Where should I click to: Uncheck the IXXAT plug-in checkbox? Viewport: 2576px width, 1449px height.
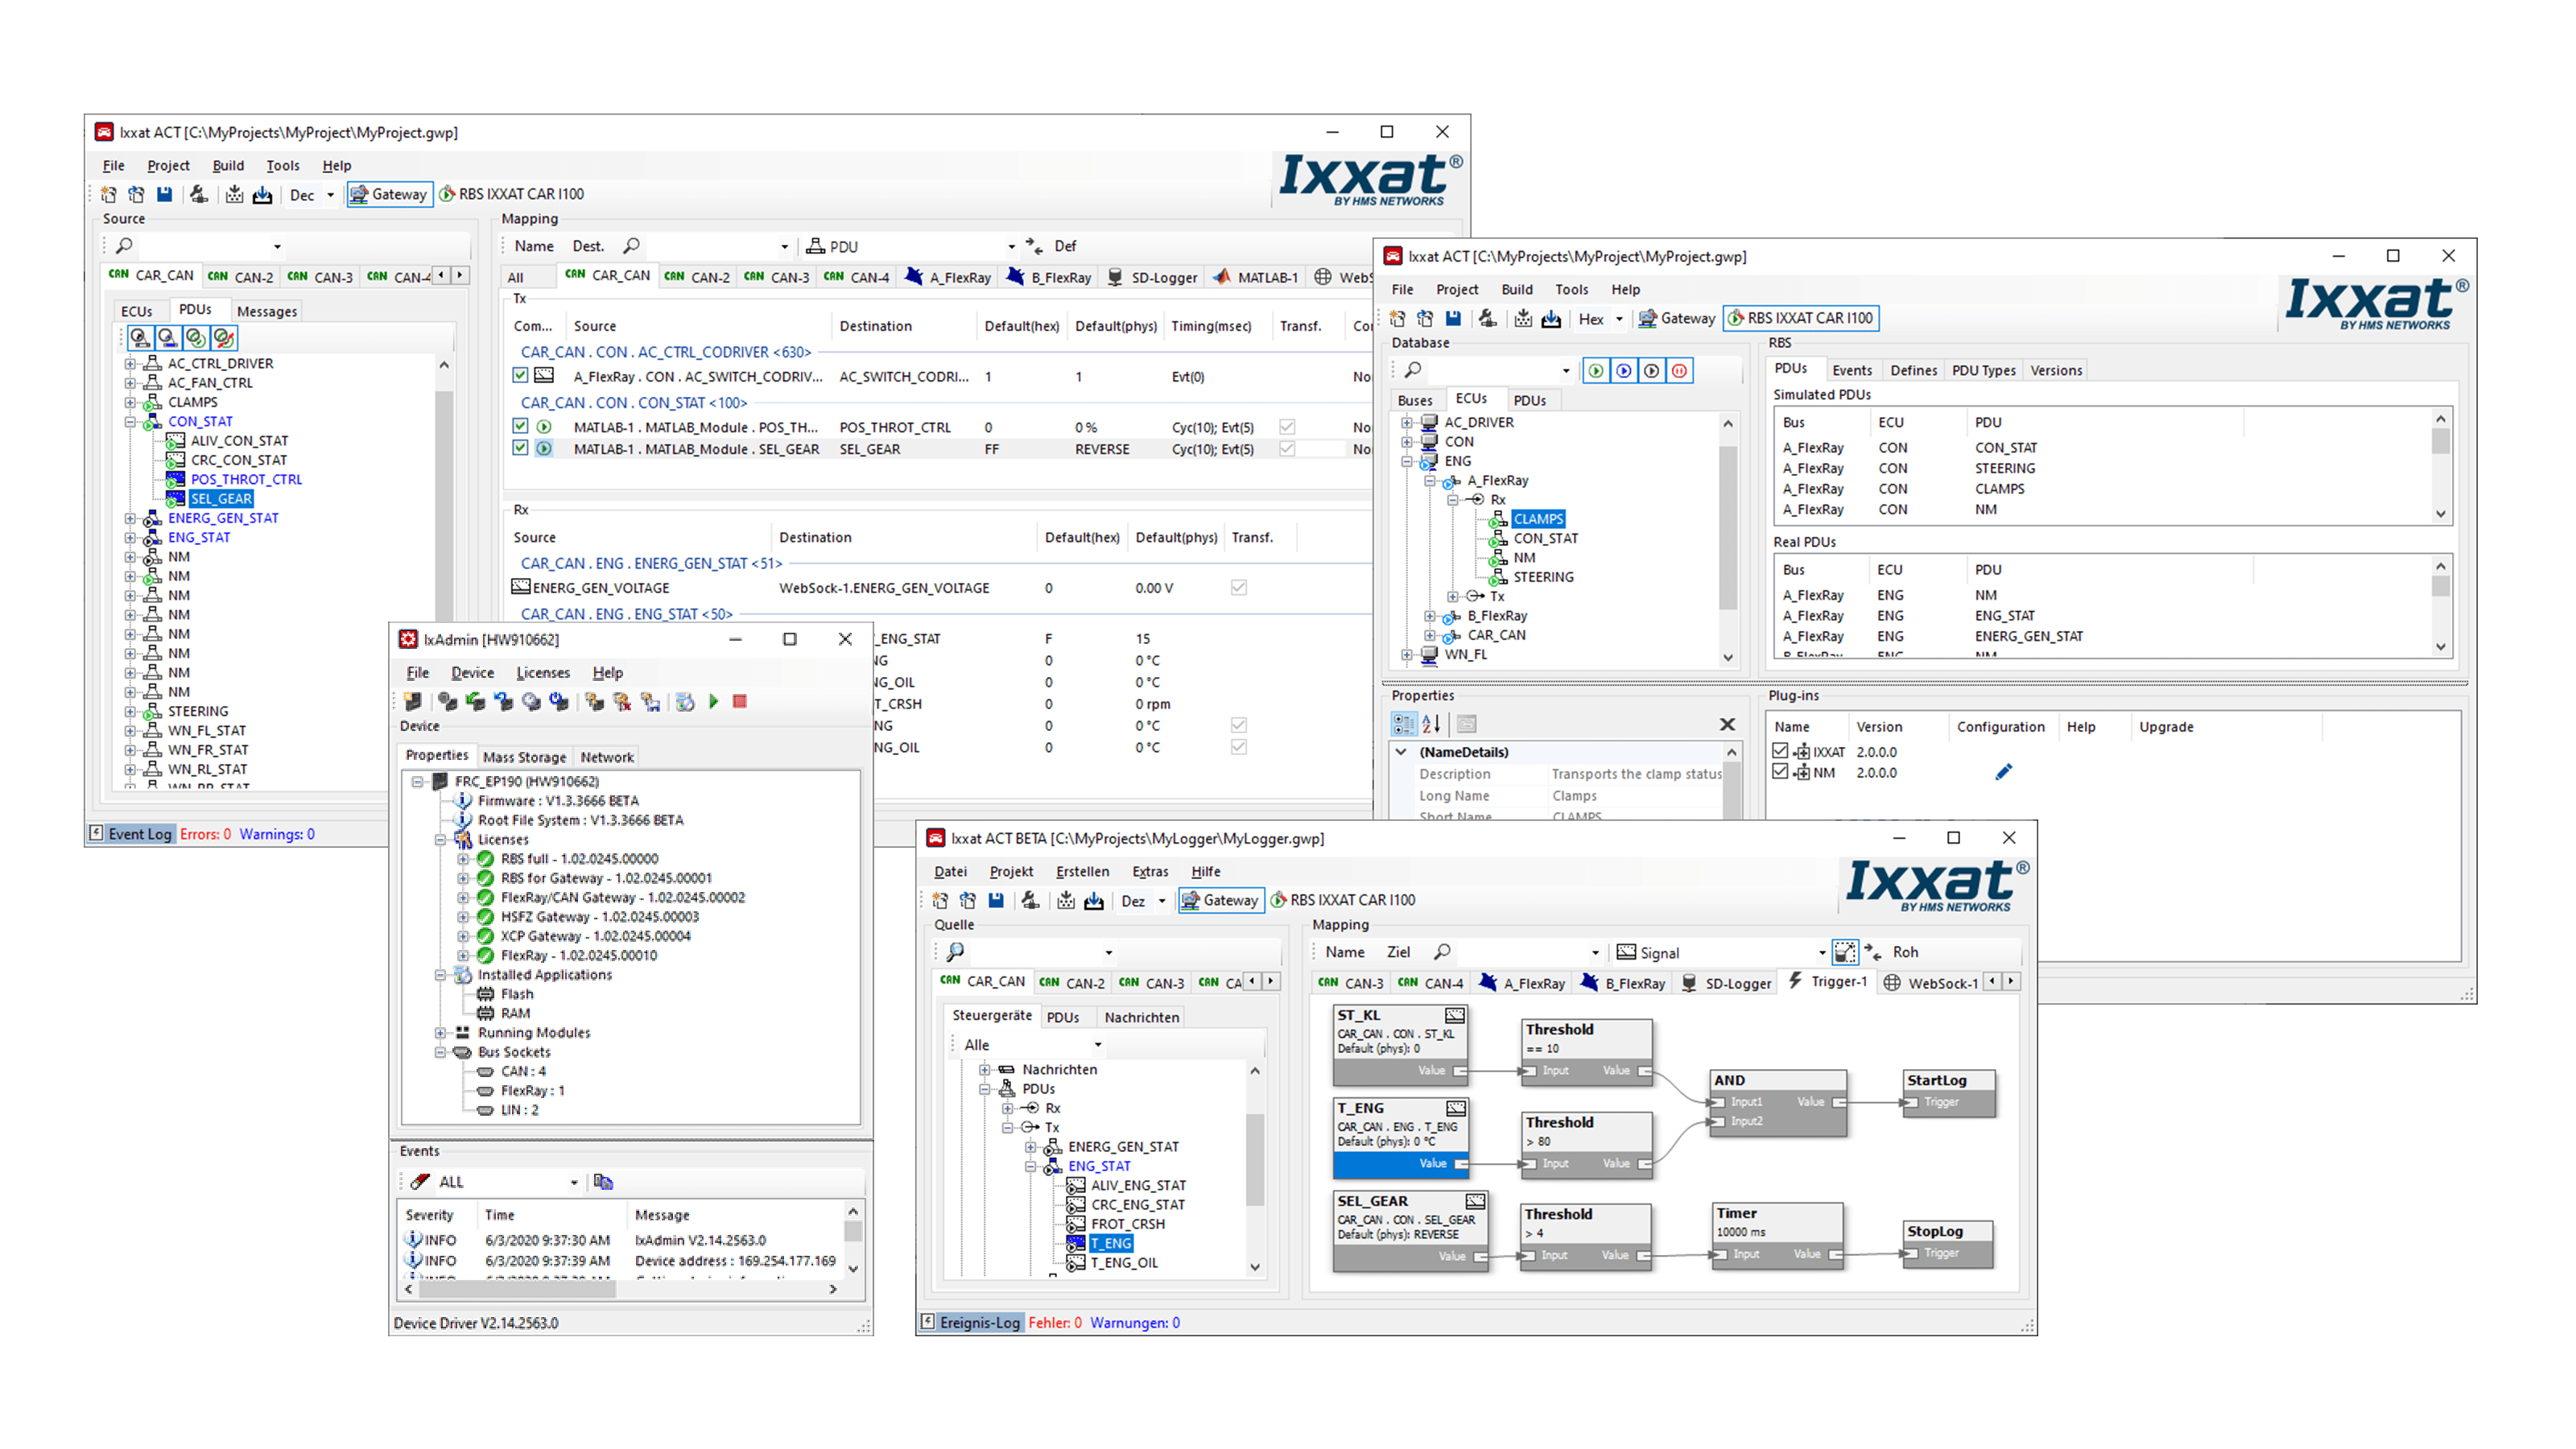click(1779, 751)
